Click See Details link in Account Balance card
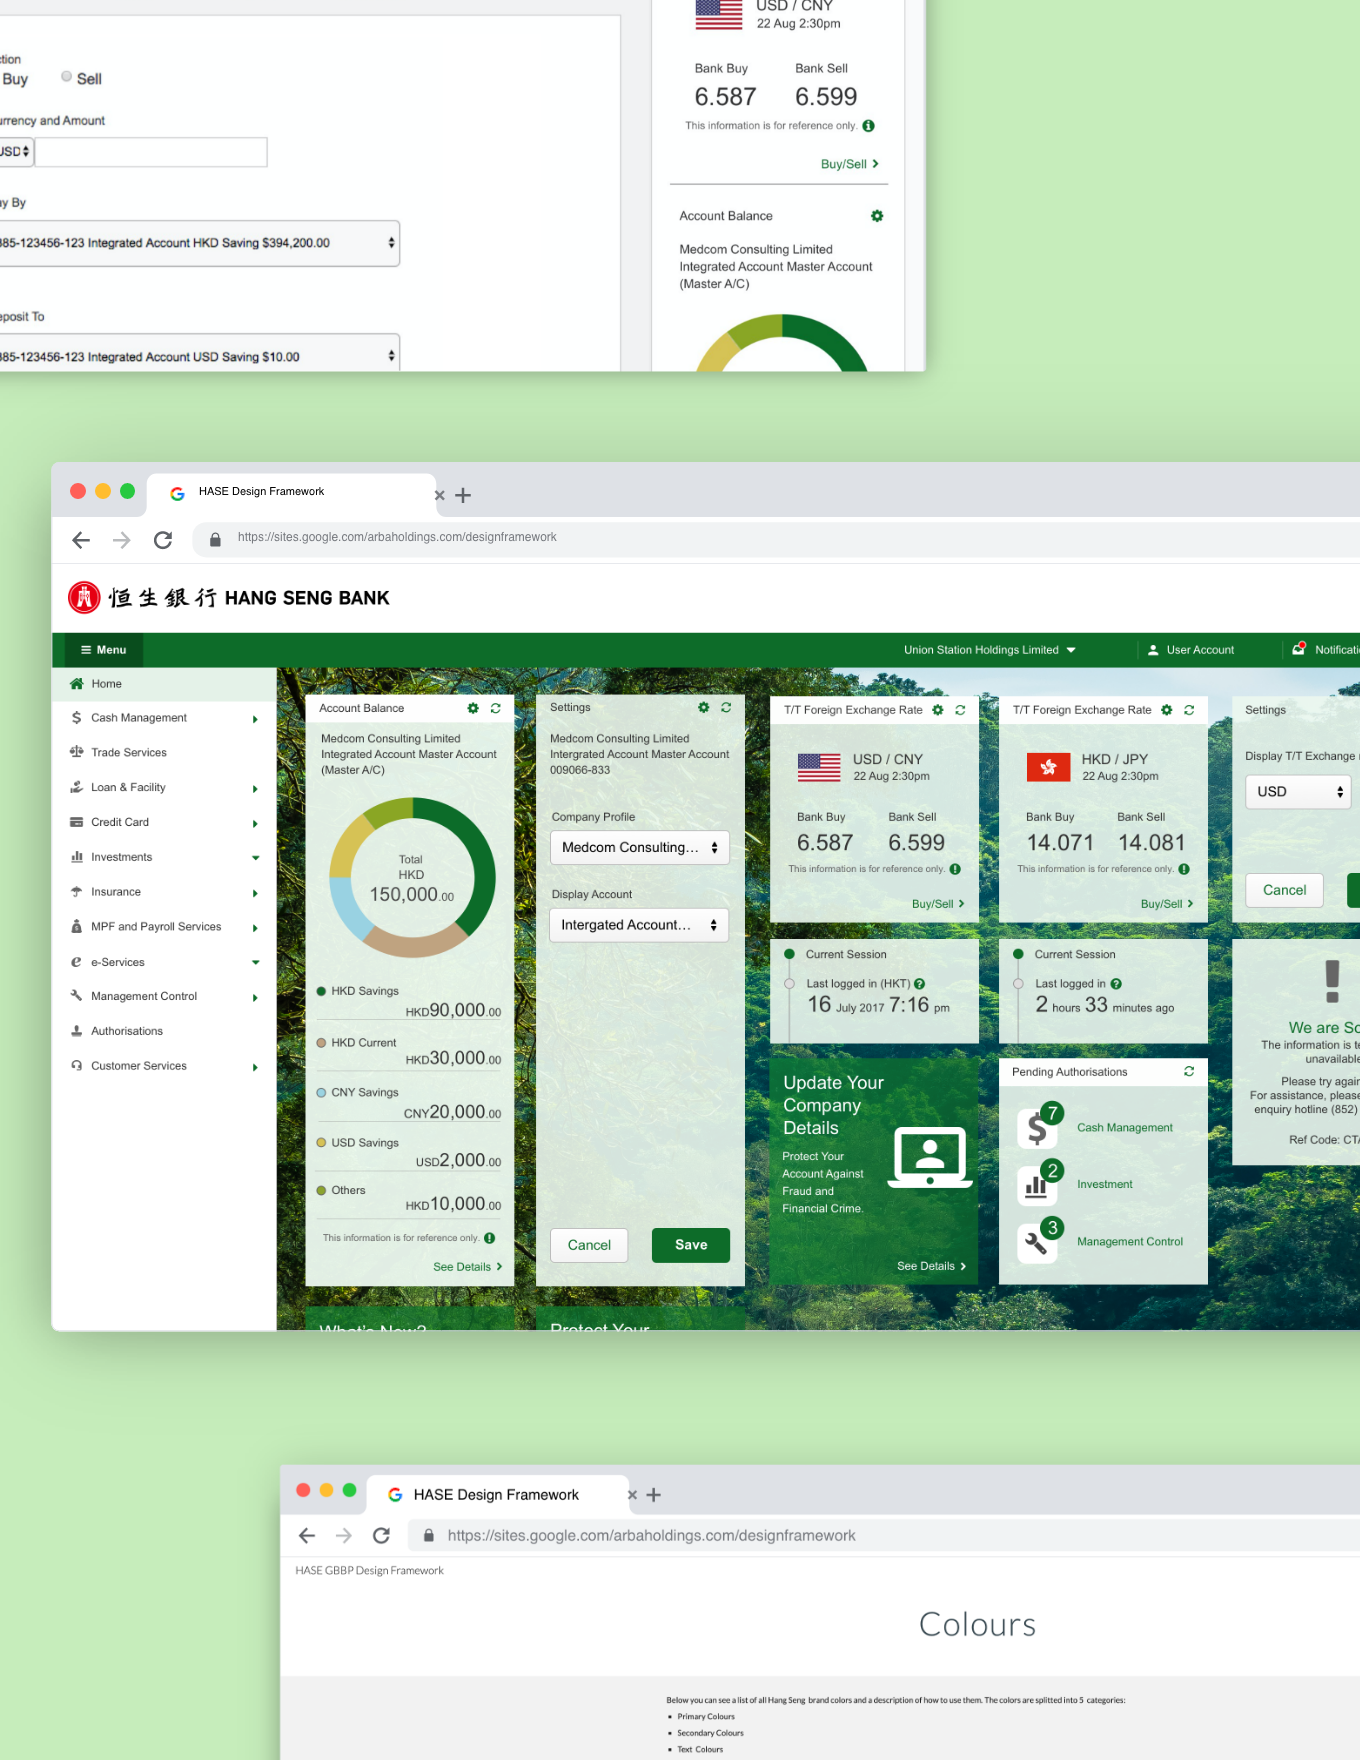 (467, 1267)
